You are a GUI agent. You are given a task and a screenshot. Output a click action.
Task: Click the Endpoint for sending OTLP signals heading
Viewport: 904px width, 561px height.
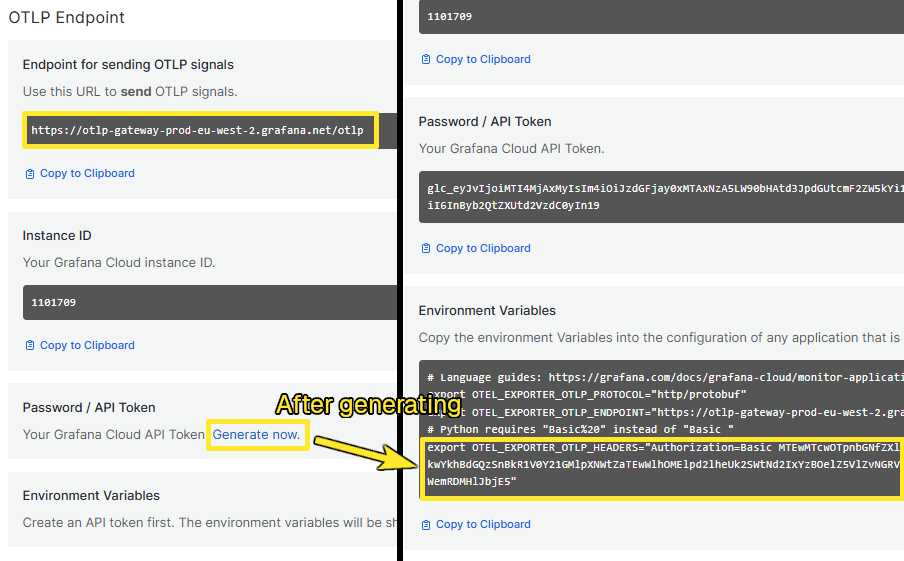tap(128, 65)
